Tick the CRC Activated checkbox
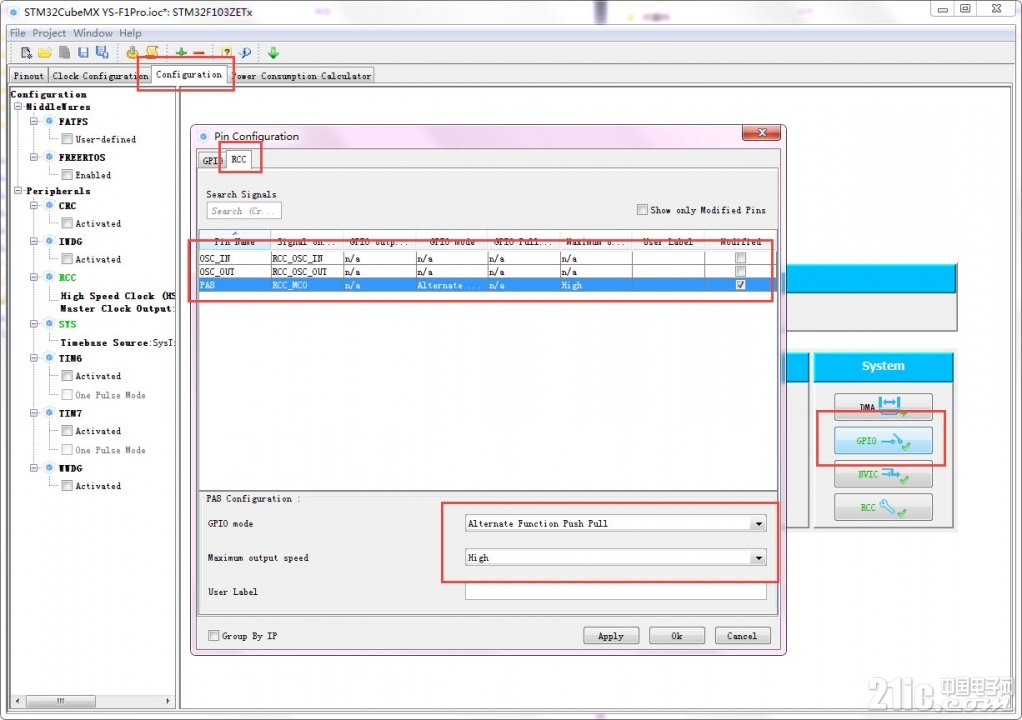The width and height of the screenshot is (1022, 720). (x=67, y=223)
